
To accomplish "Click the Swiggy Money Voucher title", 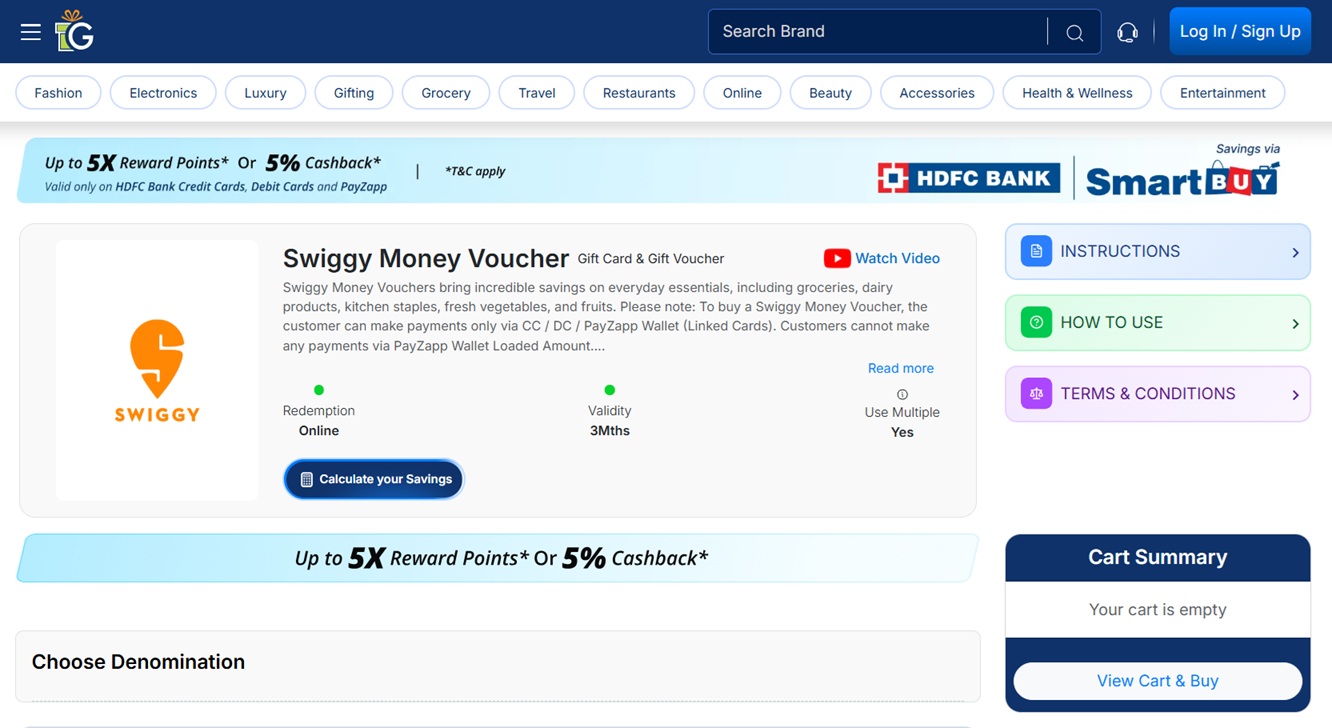I will click(426, 258).
